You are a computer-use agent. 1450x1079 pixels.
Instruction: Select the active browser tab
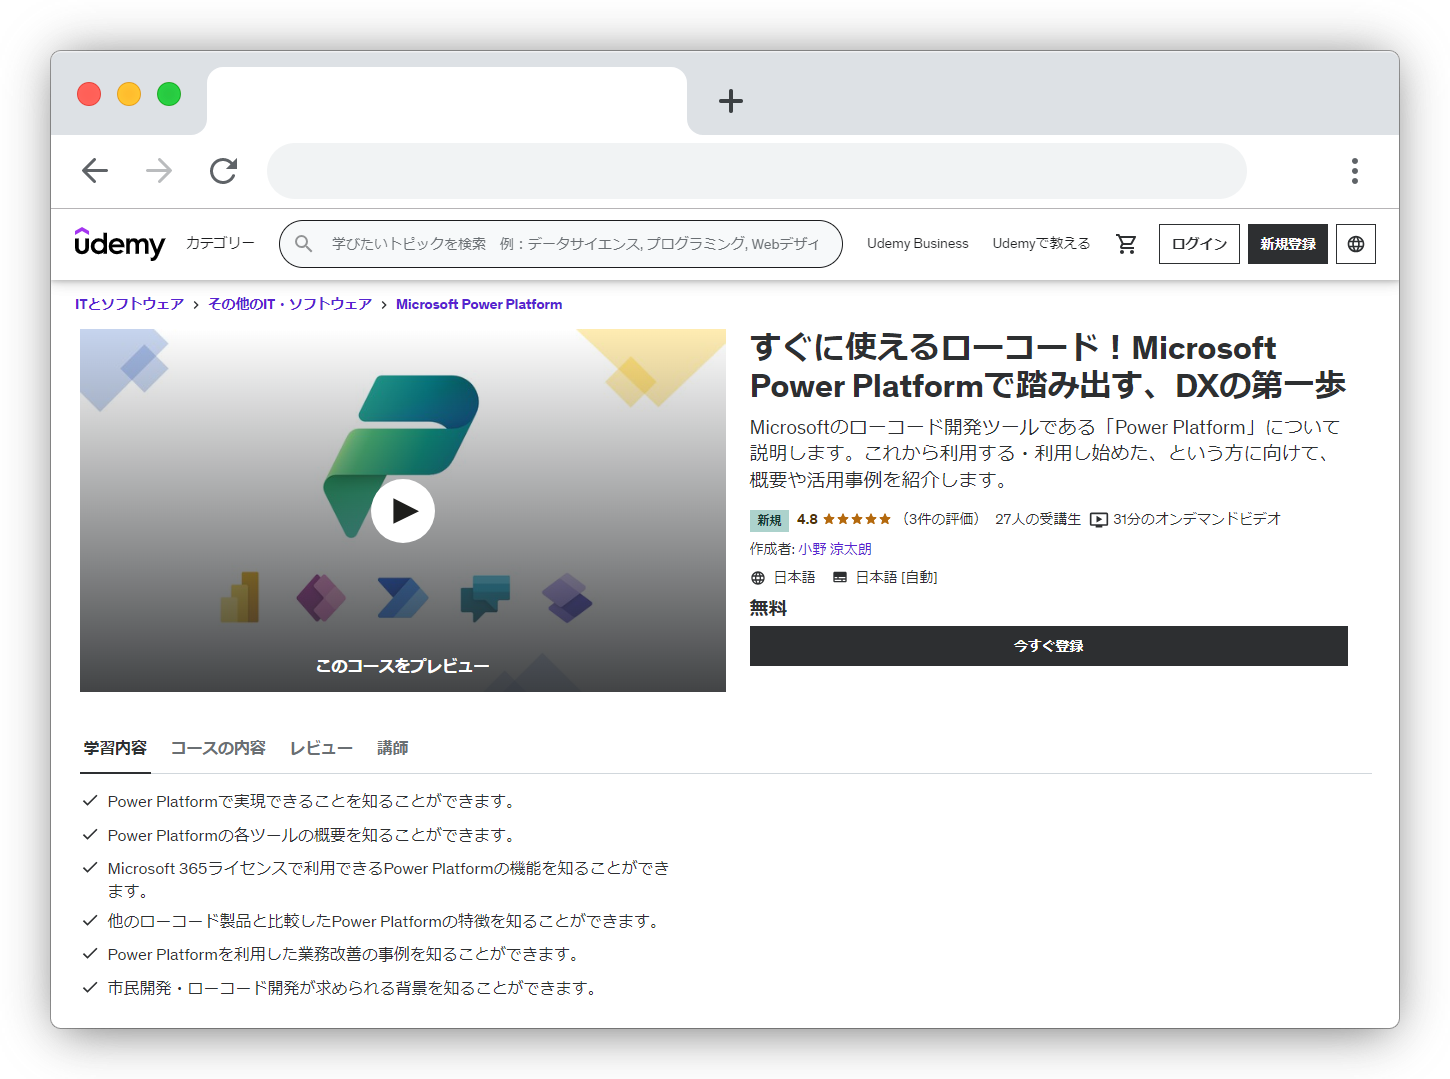click(x=447, y=101)
